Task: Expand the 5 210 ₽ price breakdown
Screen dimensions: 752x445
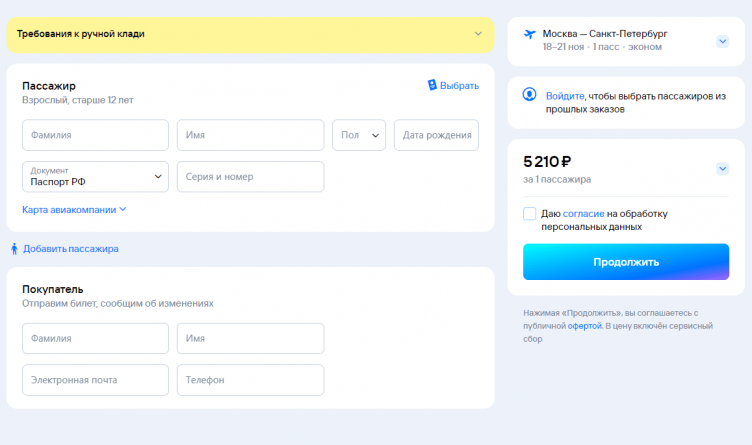Action: click(723, 169)
